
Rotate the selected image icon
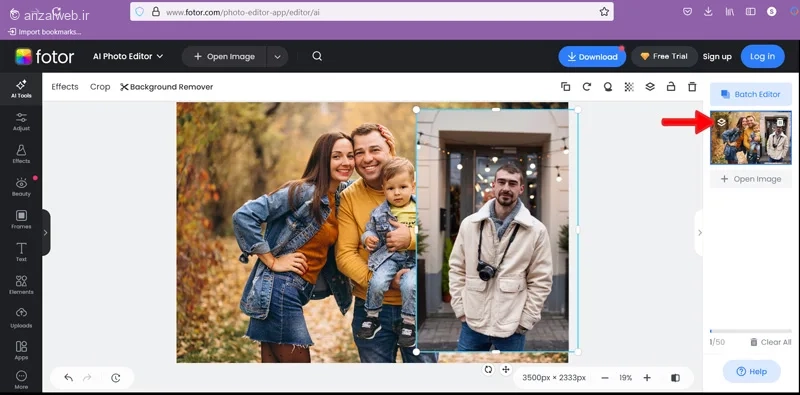click(587, 87)
